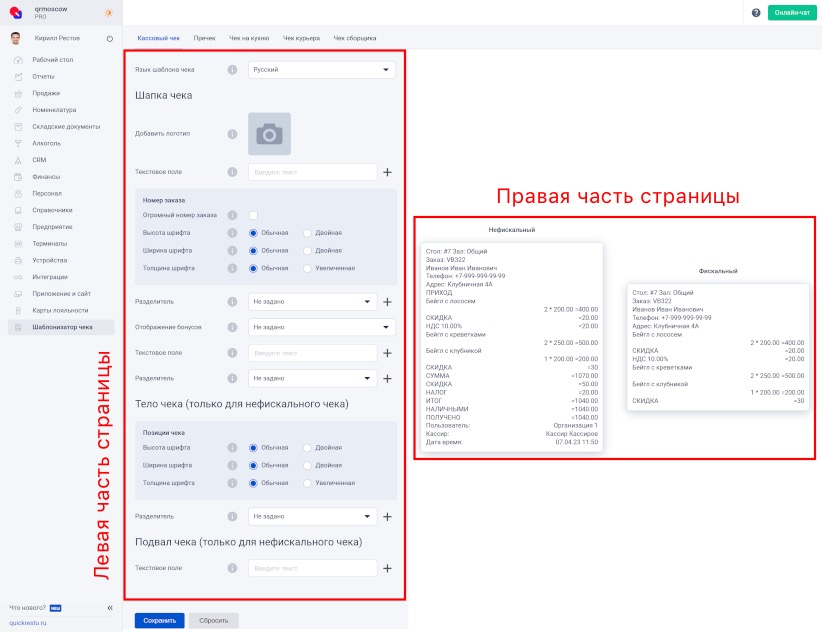Click the Устройства printer icon
822x632 pixels.
[18, 260]
